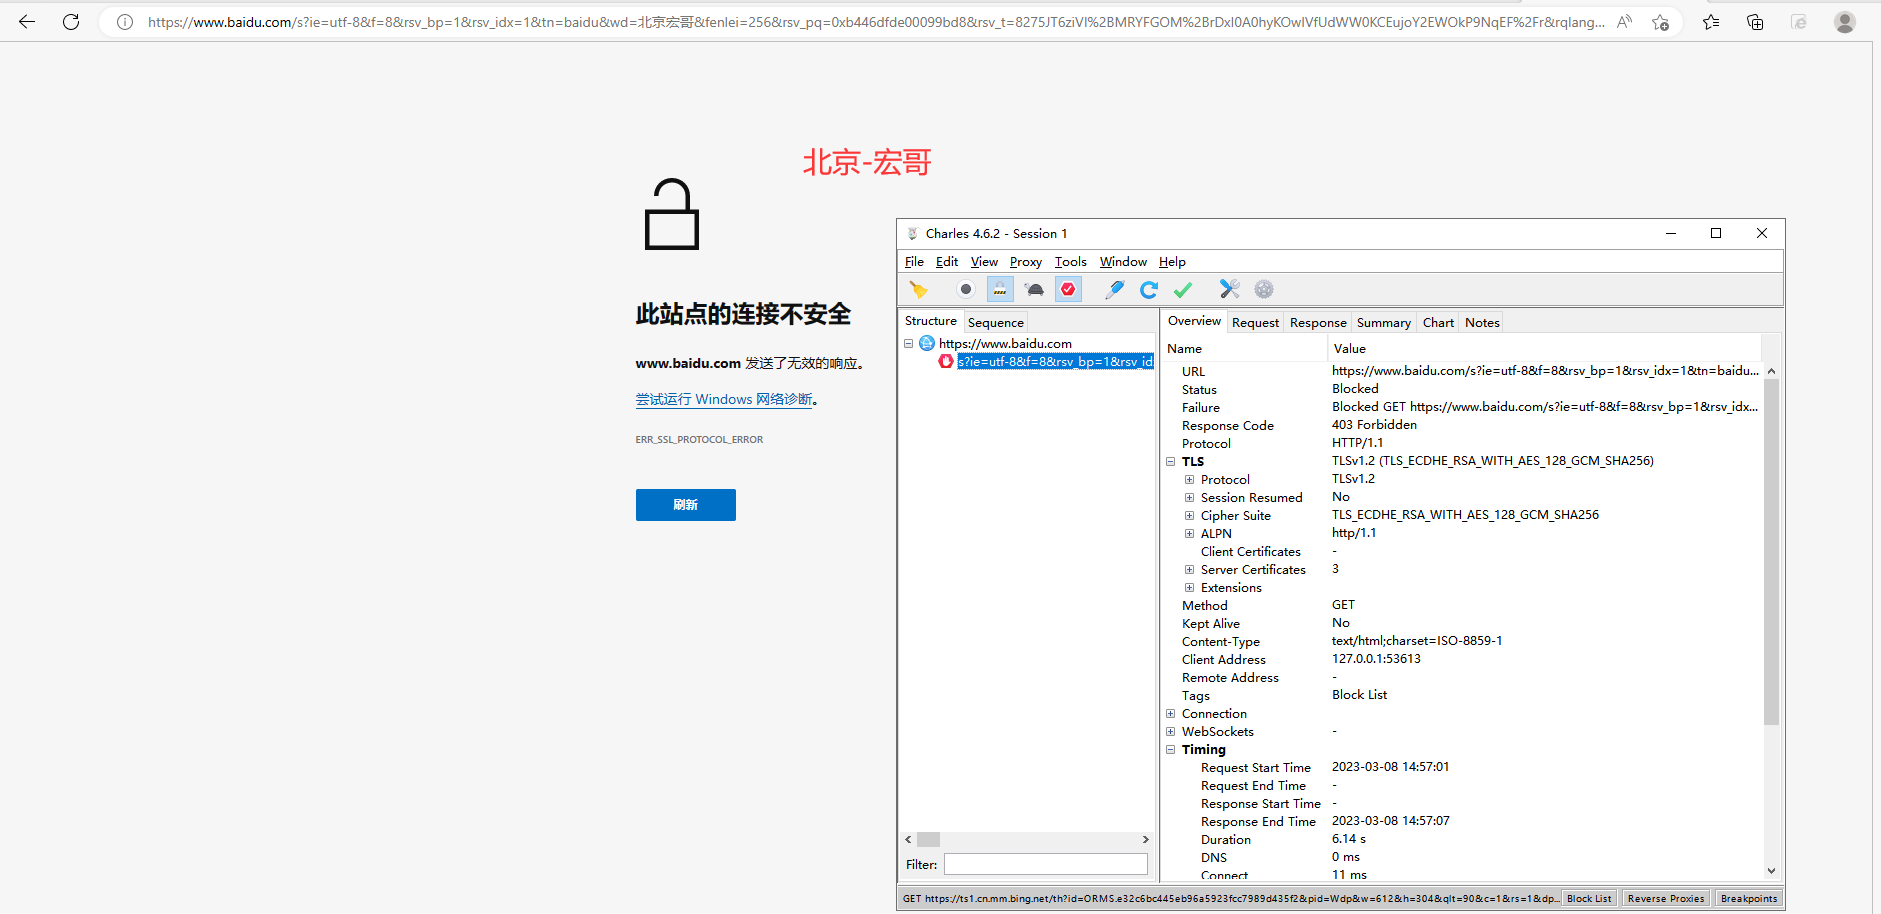Screen dimensions: 1881x914
Task: Expand the WebSockets section
Action: point(1170,732)
